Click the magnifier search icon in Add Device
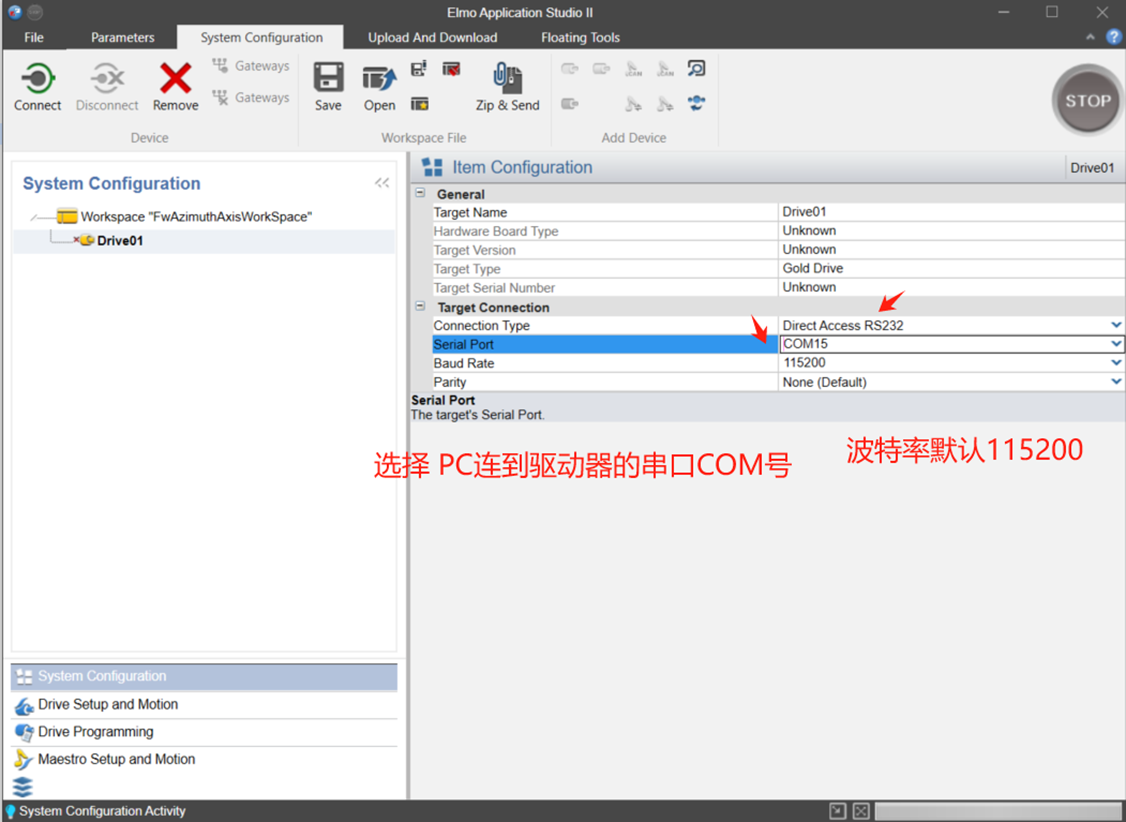Screen dimensions: 1126x822 click(x=696, y=68)
